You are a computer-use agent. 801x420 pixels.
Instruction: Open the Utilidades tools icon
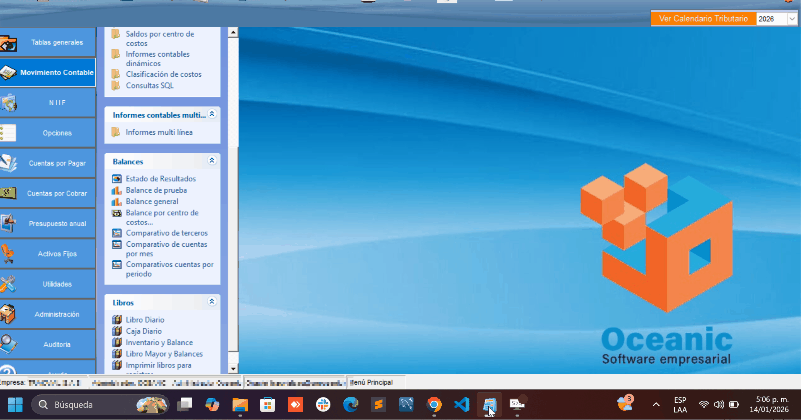pos(9,284)
